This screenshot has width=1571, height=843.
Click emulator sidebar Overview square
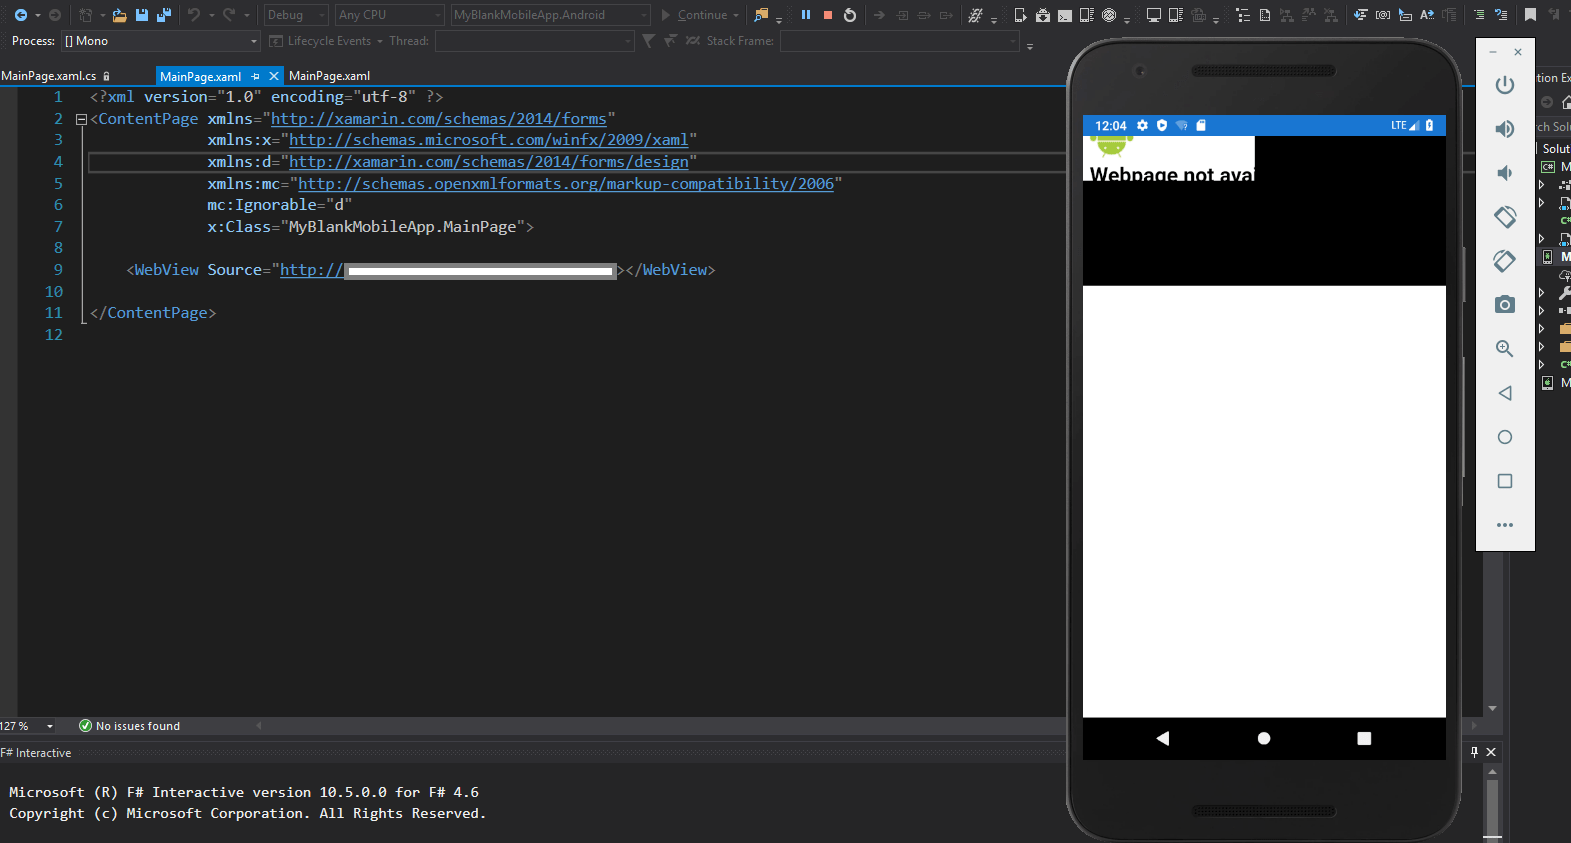coord(1504,481)
